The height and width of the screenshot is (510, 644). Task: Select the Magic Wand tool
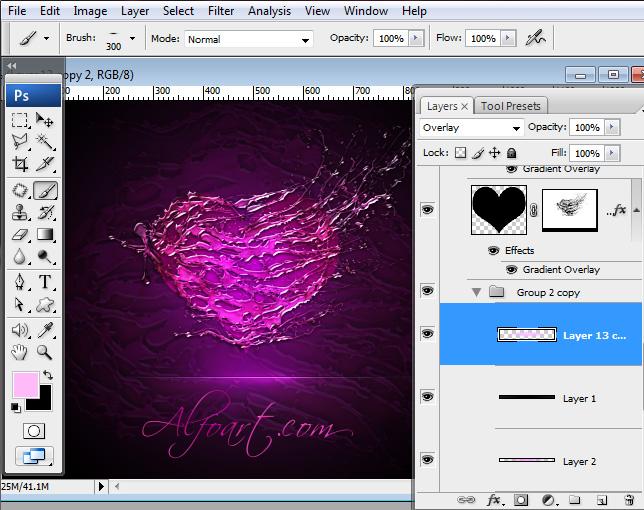tap(44, 142)
